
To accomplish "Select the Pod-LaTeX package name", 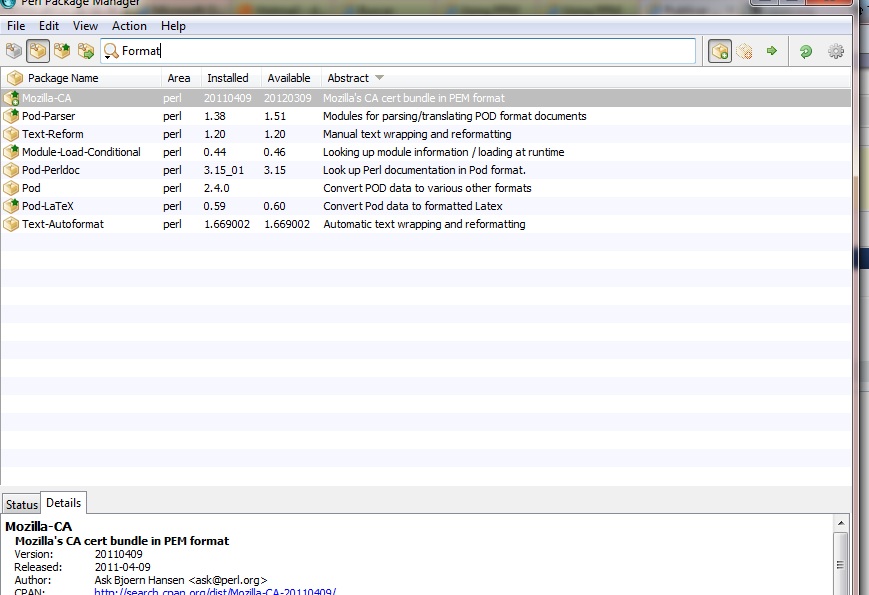I will coord(48,206).
